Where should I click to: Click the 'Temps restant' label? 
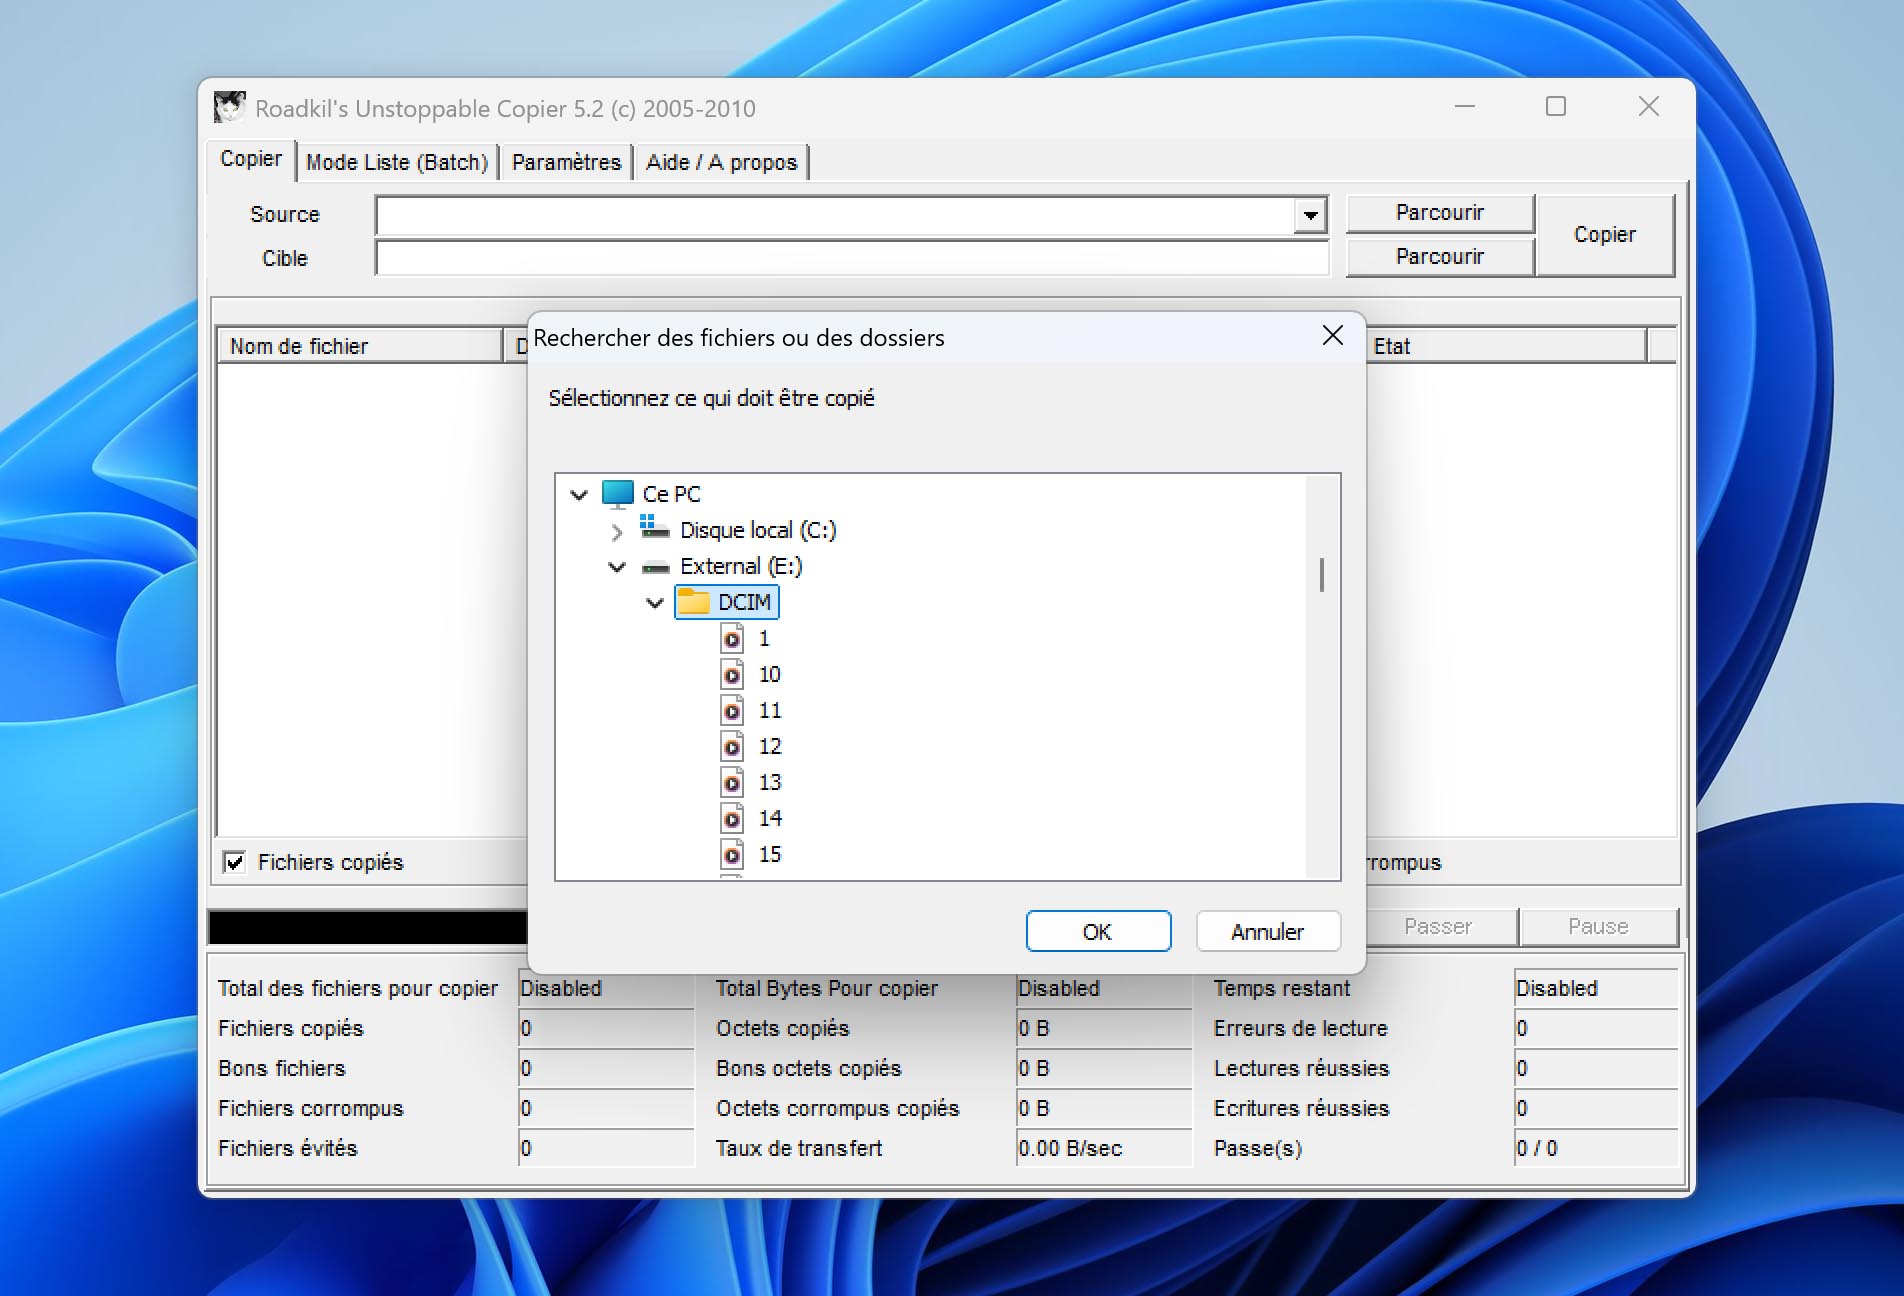coord(1281,988)
